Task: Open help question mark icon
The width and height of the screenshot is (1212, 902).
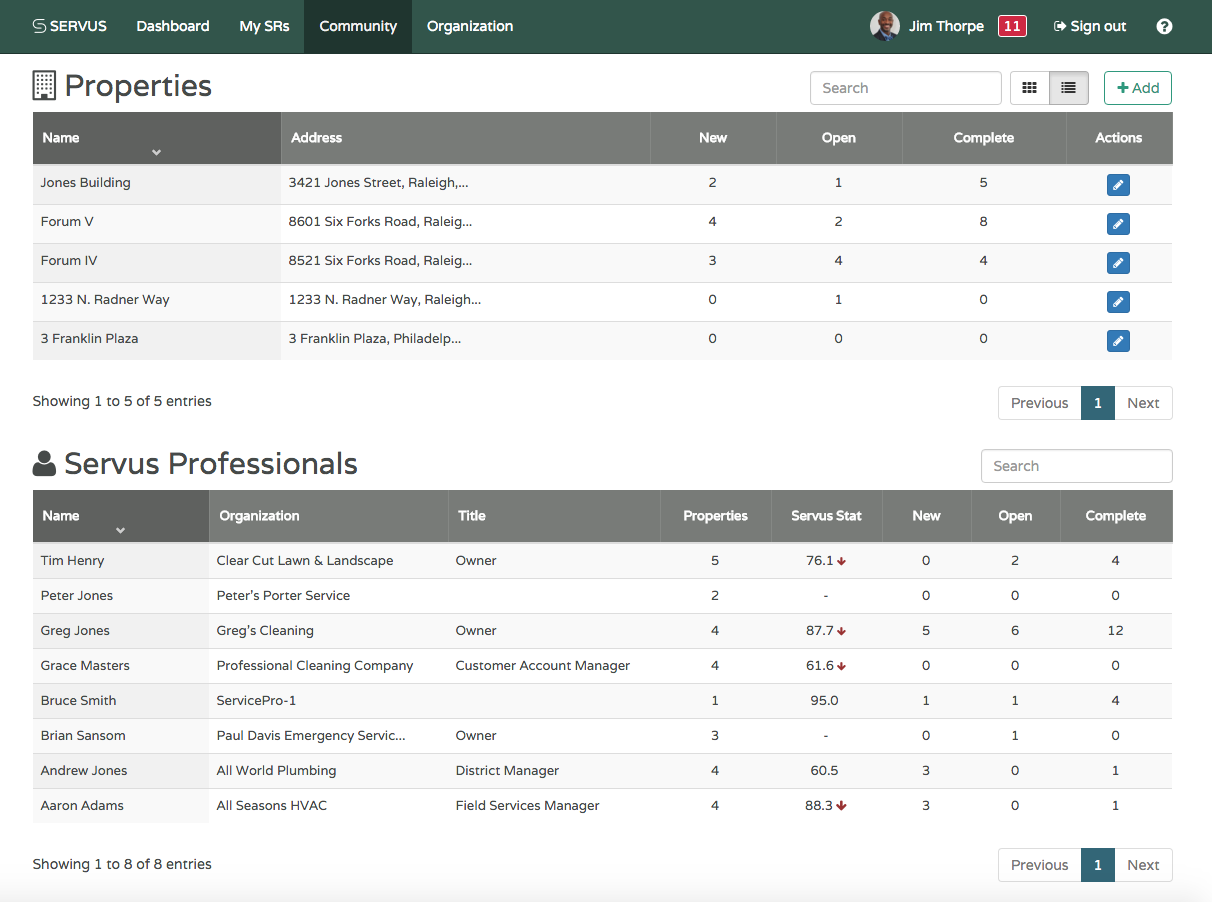Action: 1164,27
